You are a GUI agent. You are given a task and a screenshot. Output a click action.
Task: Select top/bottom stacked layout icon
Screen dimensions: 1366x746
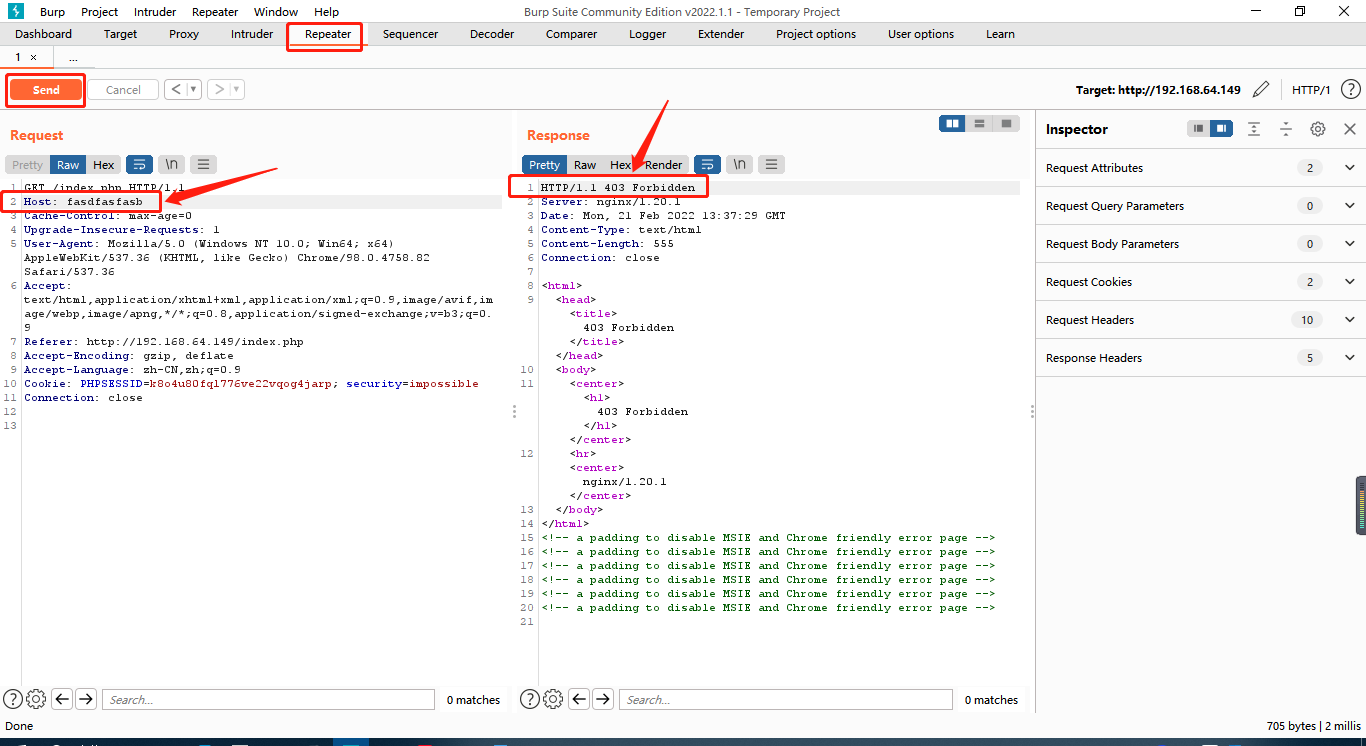[980, 124]
